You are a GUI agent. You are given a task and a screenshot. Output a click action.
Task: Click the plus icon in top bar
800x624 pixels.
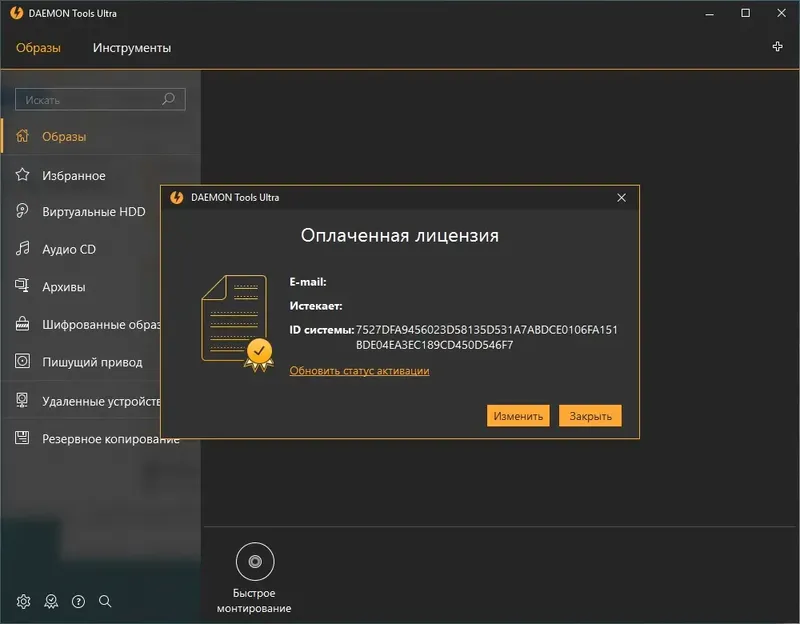pos(777,46)
